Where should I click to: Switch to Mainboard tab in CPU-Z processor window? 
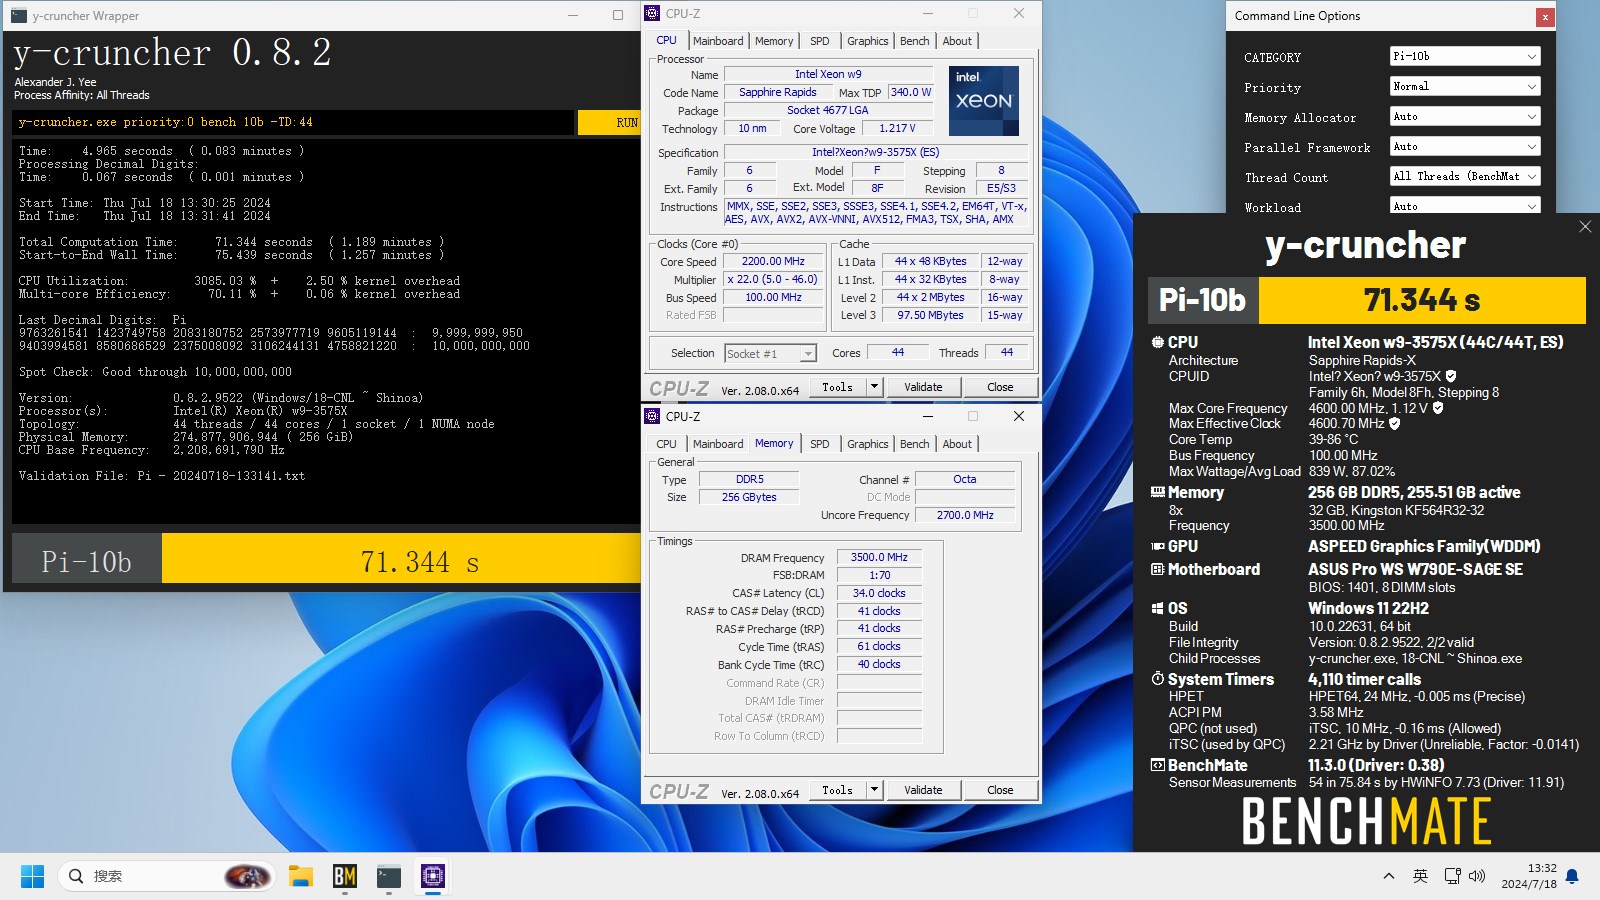[x=718, y=41]
